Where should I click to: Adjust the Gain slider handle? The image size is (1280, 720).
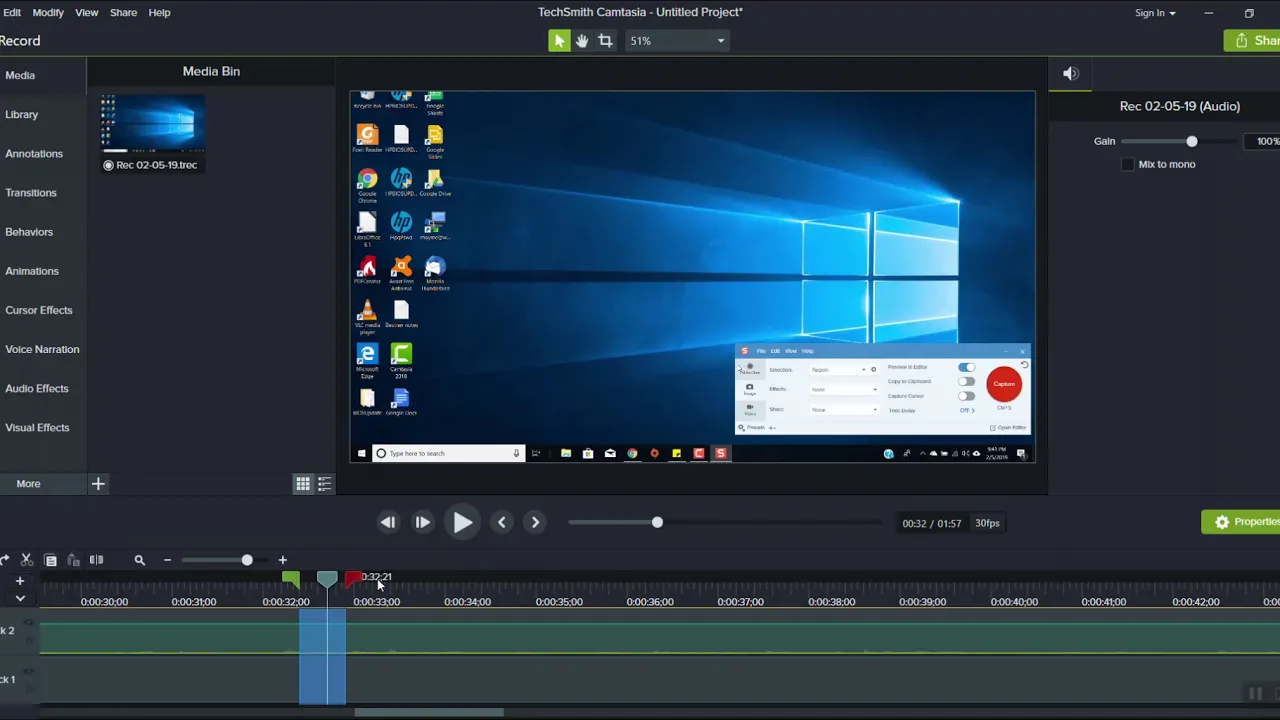[1192, 141]
